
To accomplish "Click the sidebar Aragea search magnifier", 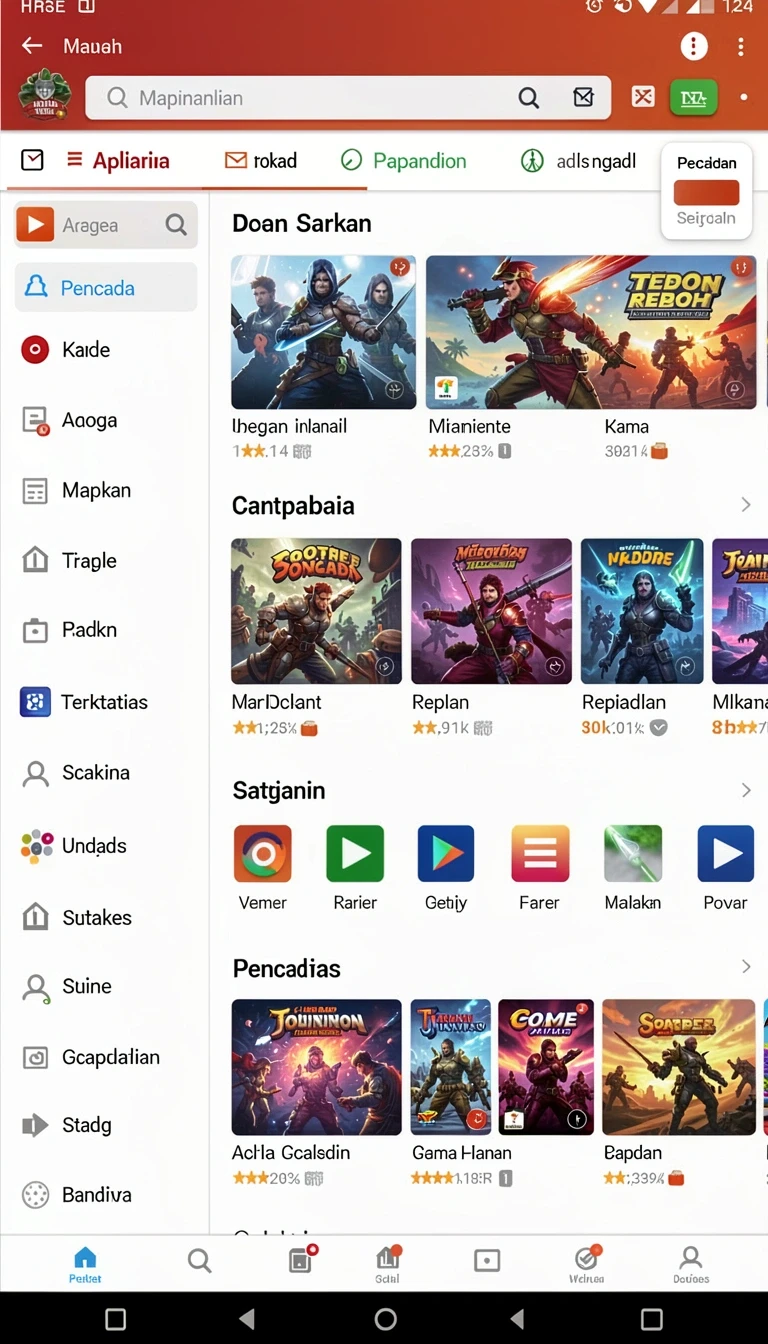I will click(x=177, y=225).
